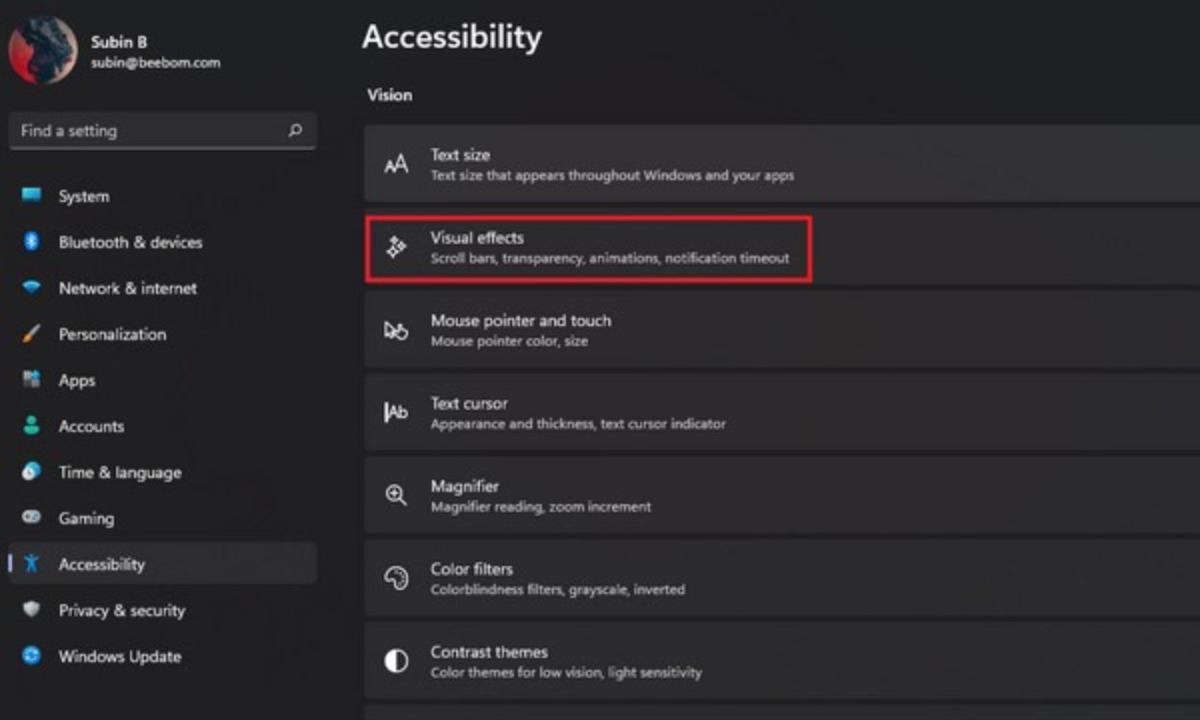Open Bluetooth & devices settings

(129, 242)
